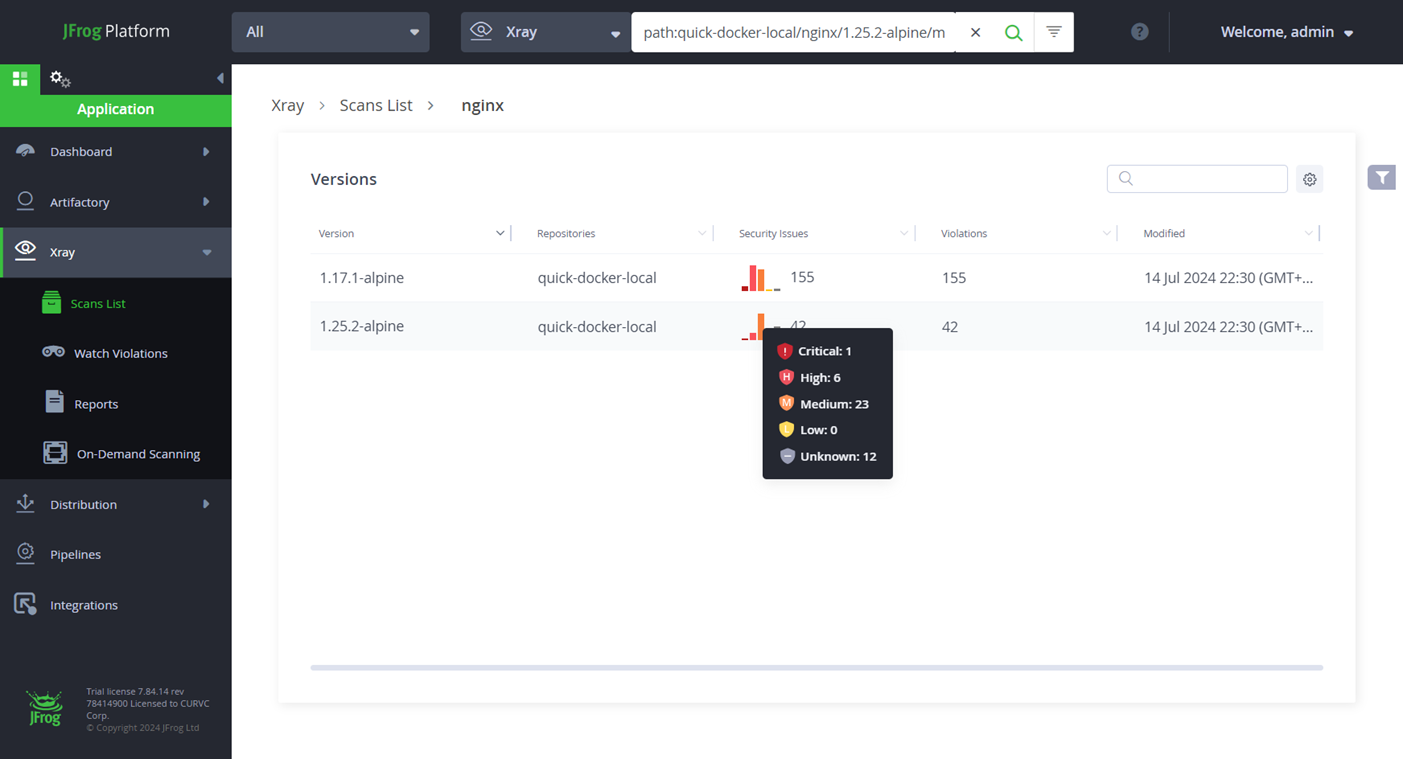This screenshot has width=1403, height=759.
Task: Toggle the funnel filter button at right
Action: 1381,177
